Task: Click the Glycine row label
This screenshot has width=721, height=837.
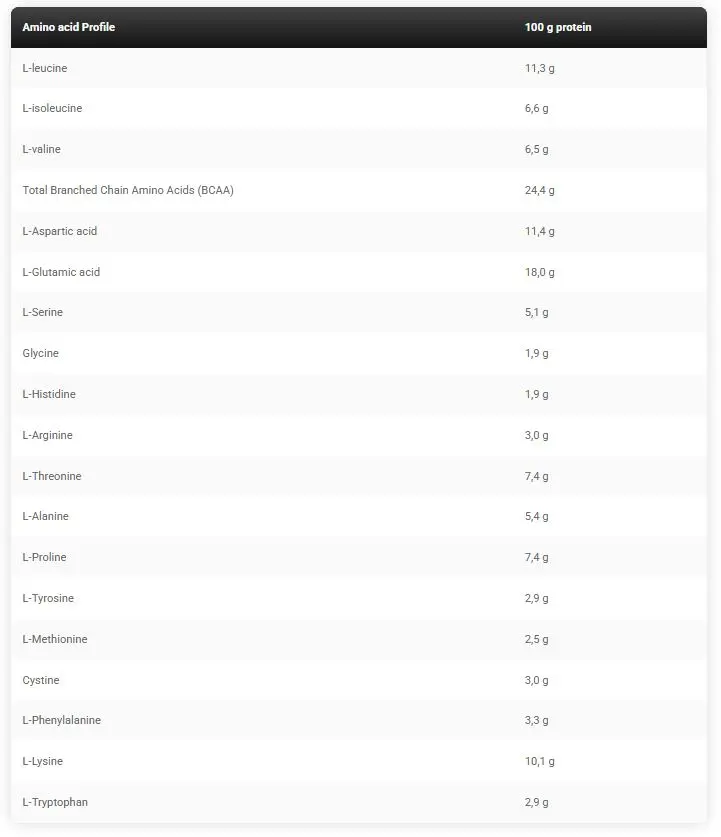Action: pyautogui.click(x=41, y=353)
